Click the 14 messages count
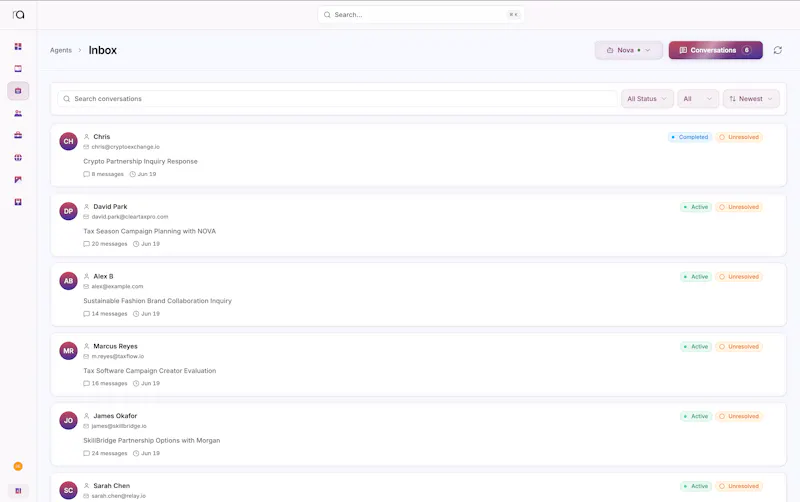Viewport: 800px width, 502px height. (109, 314)
